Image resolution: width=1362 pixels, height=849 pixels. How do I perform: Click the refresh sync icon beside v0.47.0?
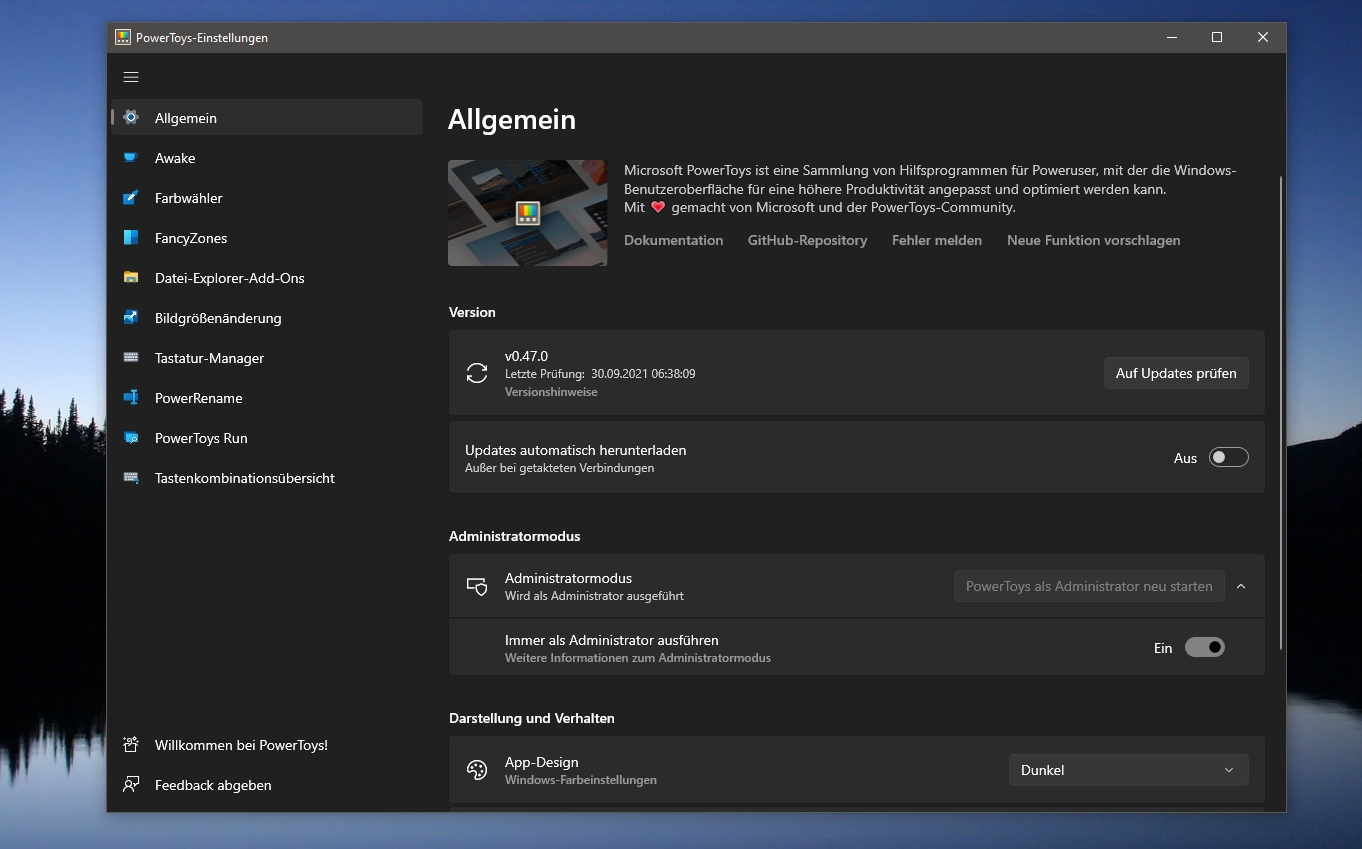tap(477, 373)
